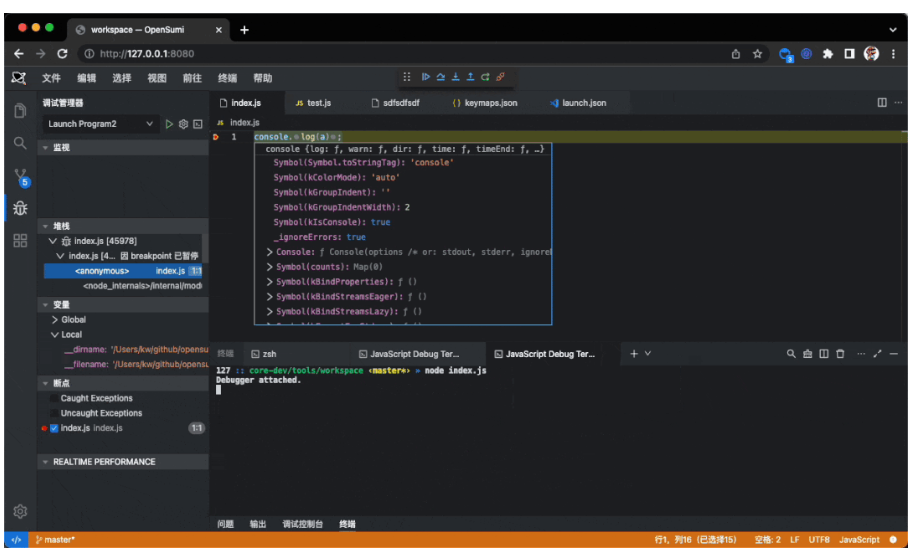Start debugging with green play icon
918x554 pixels.
coord(169,124)
